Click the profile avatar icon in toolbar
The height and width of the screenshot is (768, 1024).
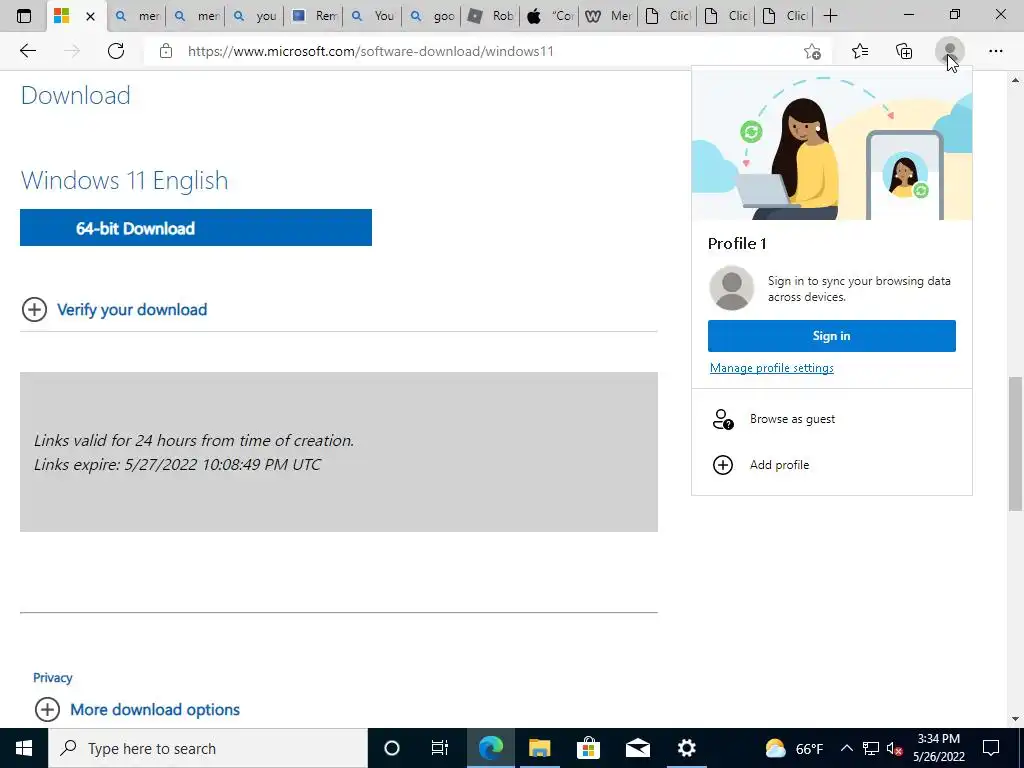[950, 51]
